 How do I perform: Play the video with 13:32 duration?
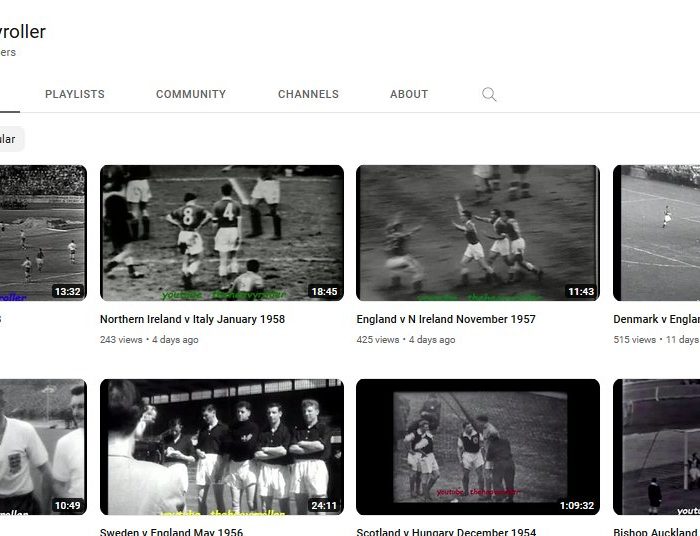[x=42, y=233]
